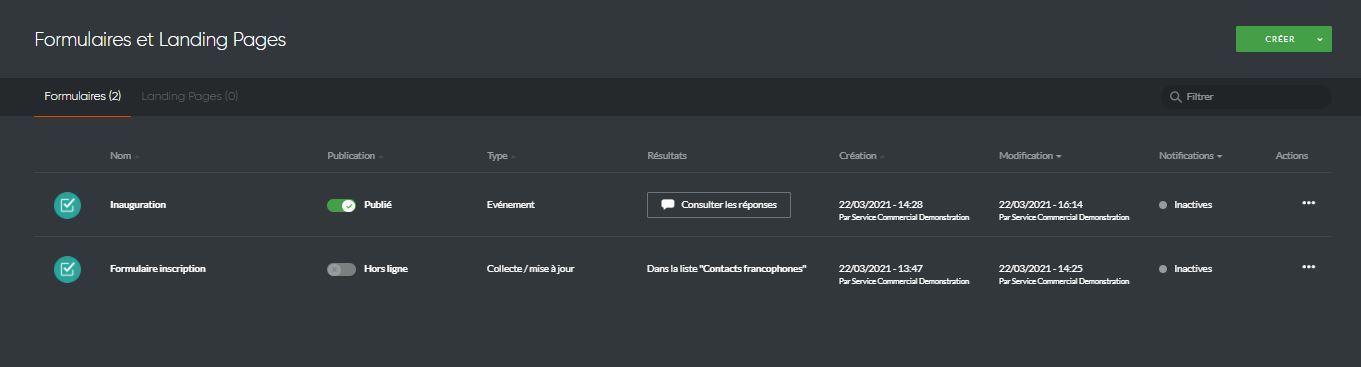
Task: Click modification date 22/03/2021 - 14:25
Action: coord(1041,268)
